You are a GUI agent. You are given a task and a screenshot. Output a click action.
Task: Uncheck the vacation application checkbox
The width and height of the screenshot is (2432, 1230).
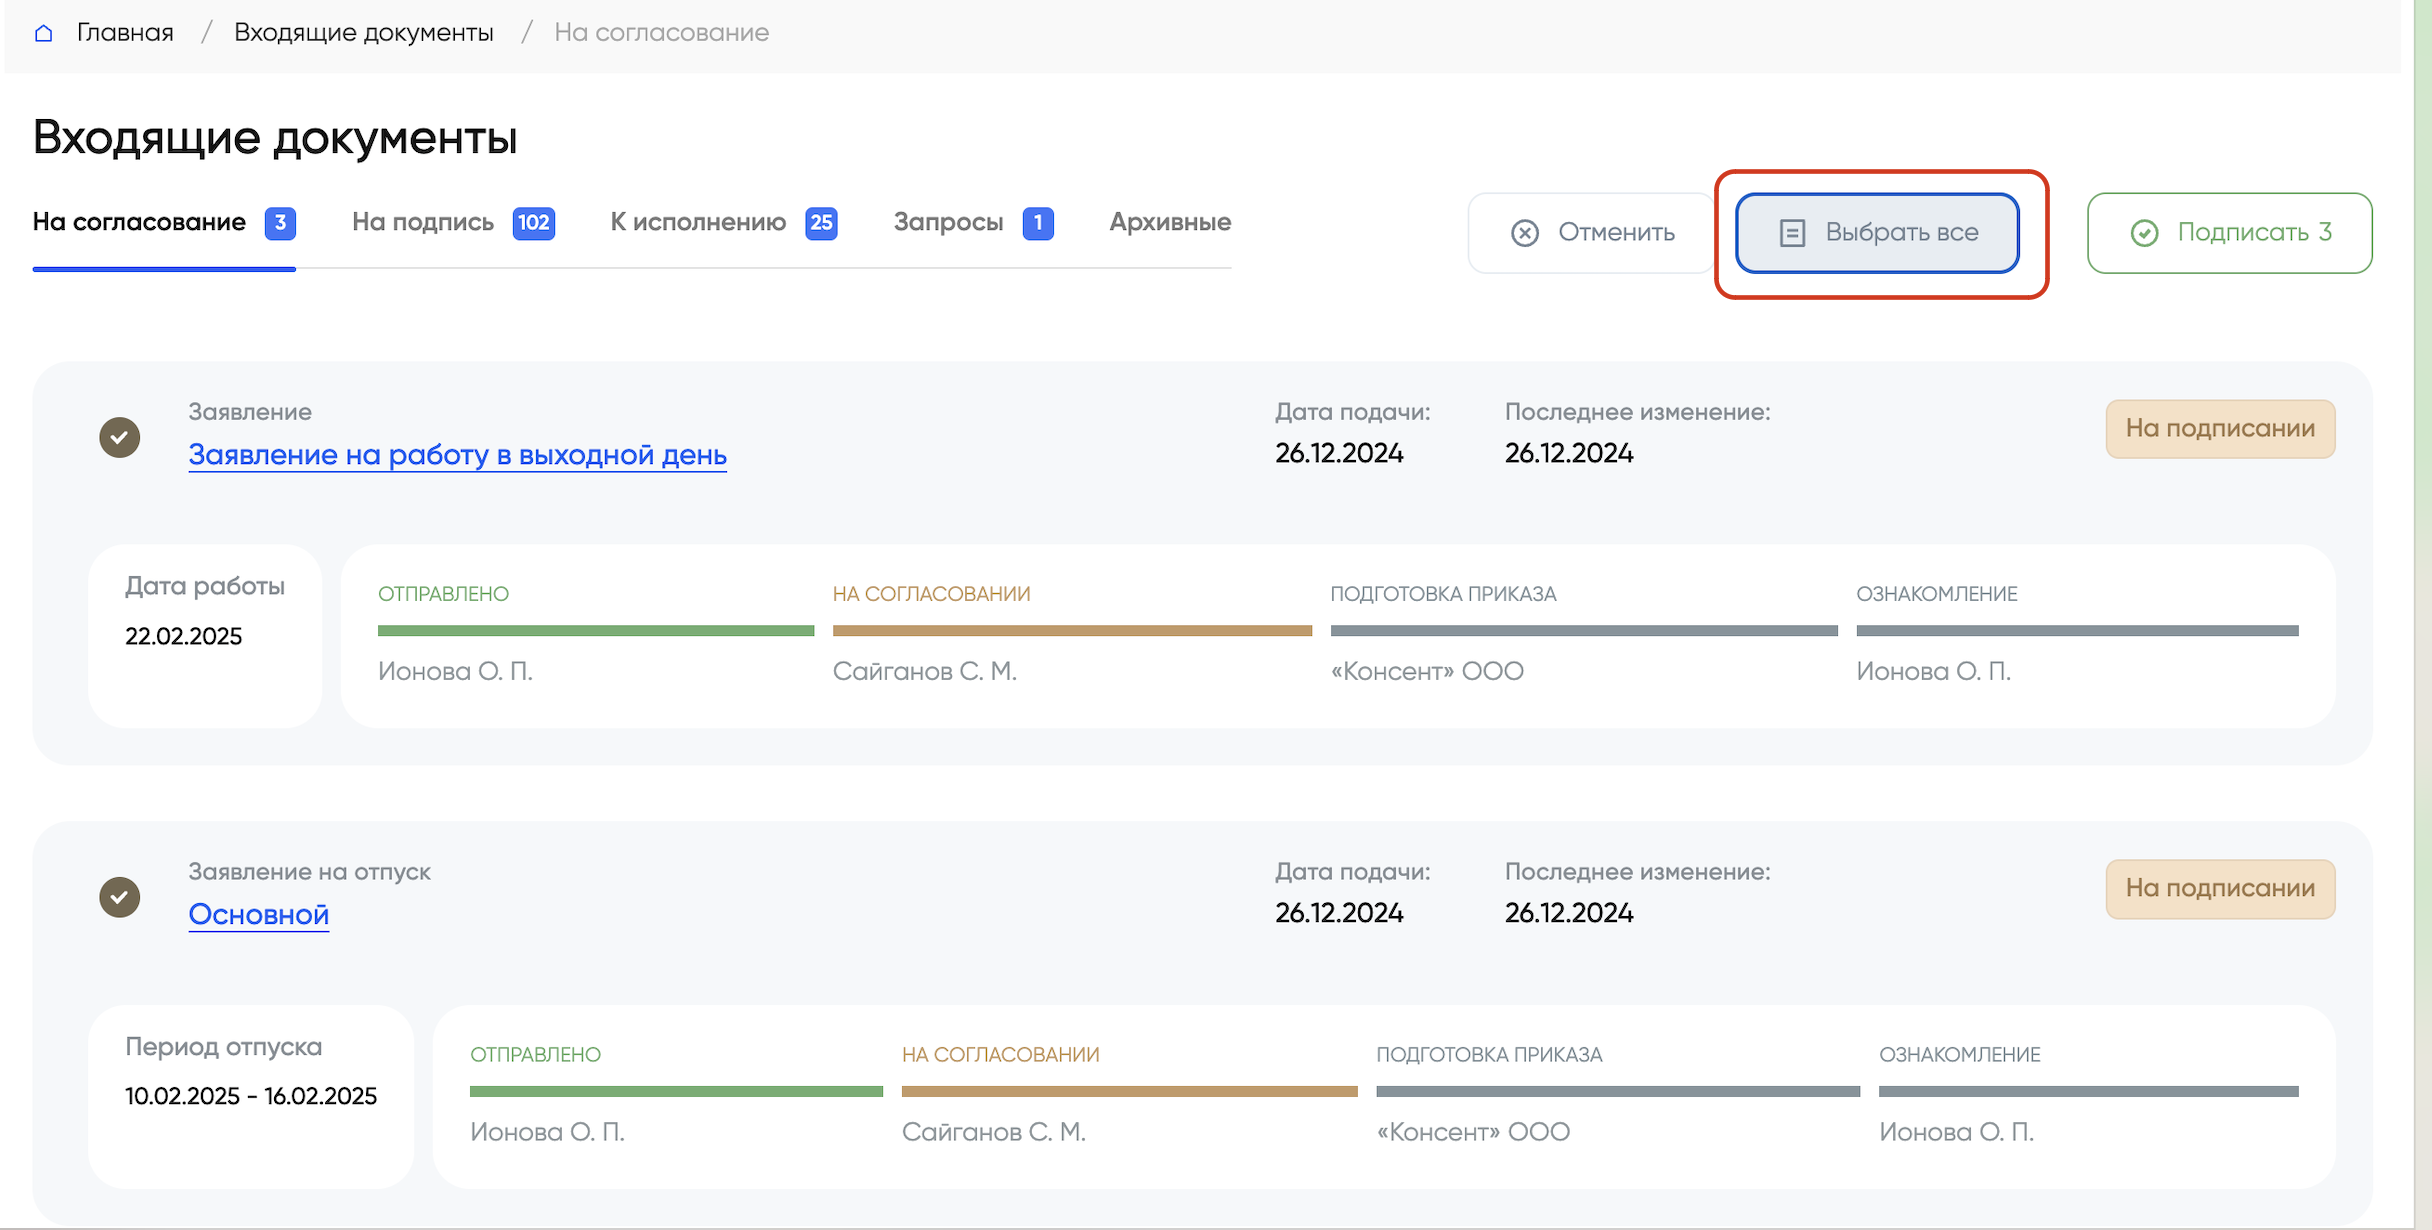click(120, 897)
